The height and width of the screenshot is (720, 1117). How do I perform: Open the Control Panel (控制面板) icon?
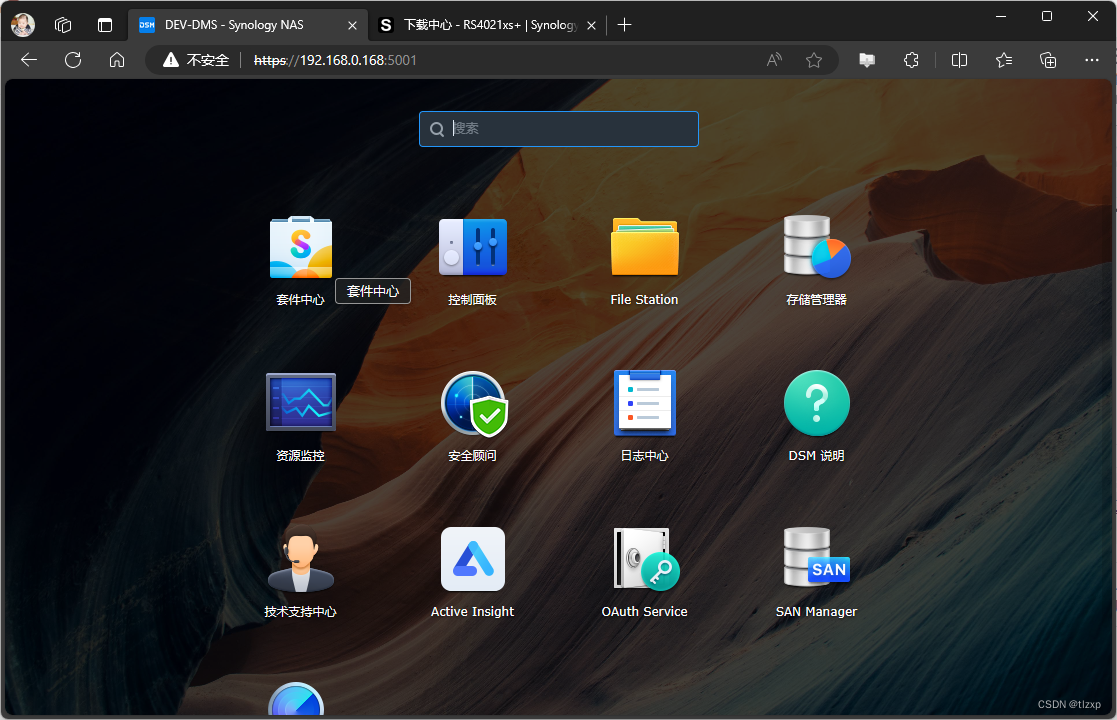(472, 247)
